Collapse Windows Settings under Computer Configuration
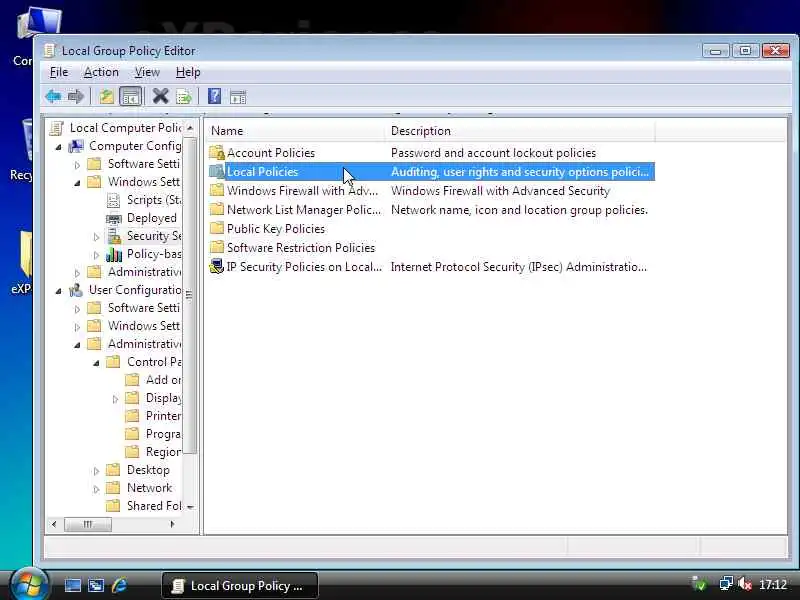 coord(77,183)
